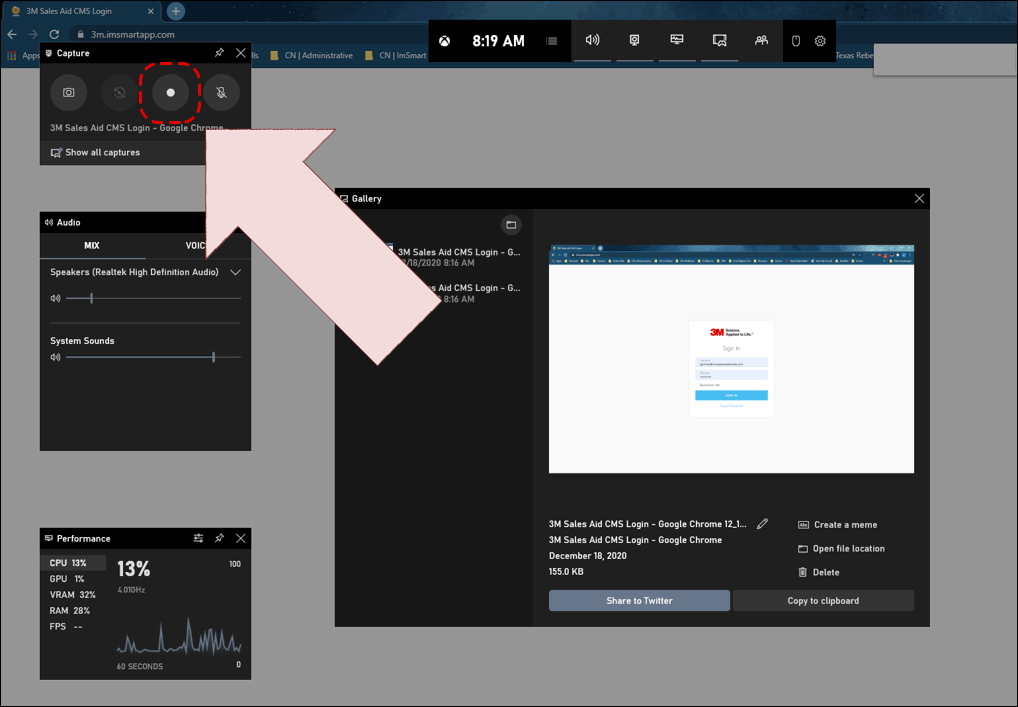This screenshot has width=1018, height=707.
Task: Click Create a meme
Action: click(838, 525)
